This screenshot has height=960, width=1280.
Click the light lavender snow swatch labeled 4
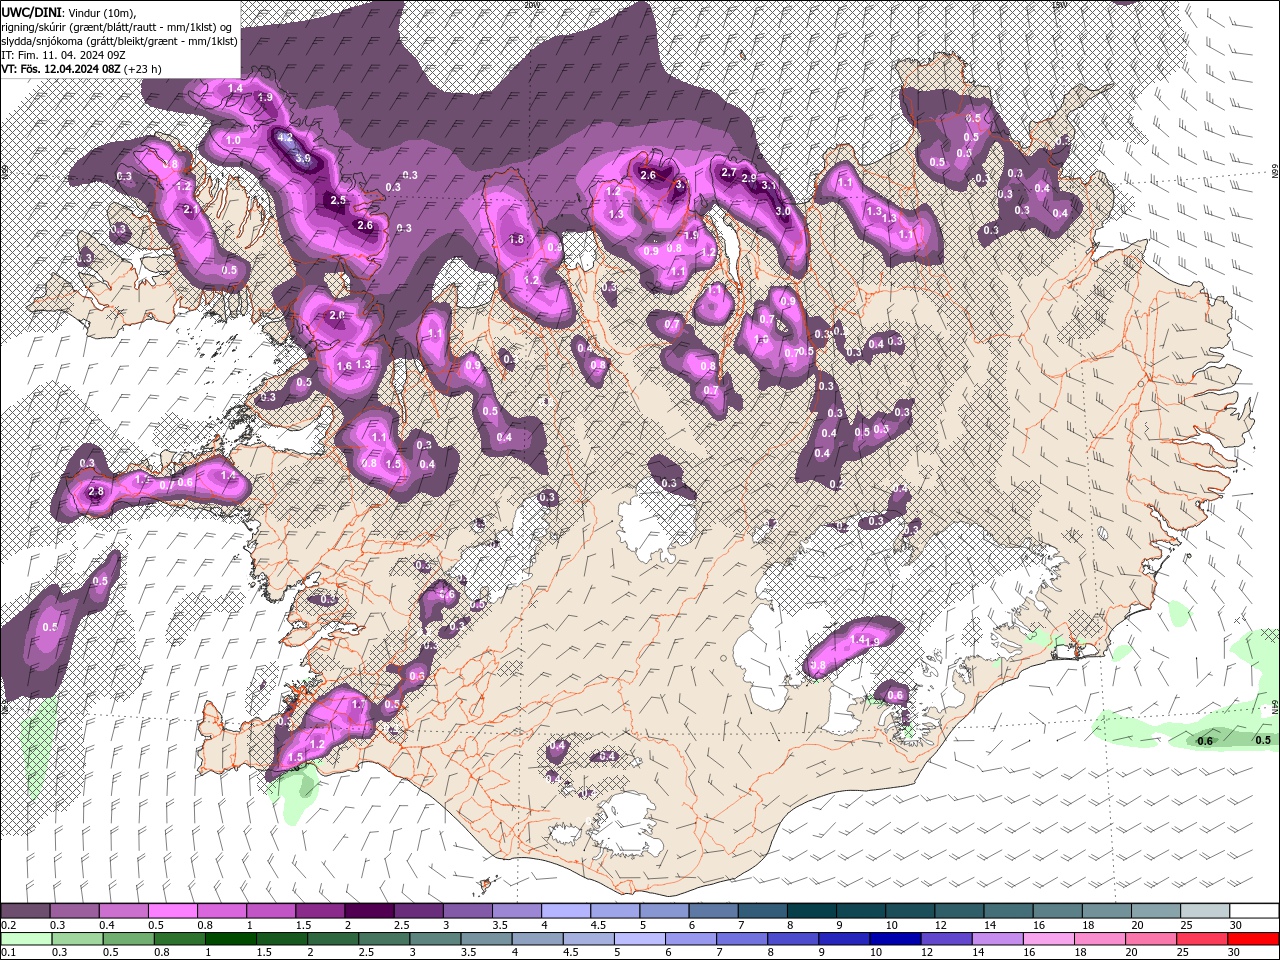tap(566, 911)
